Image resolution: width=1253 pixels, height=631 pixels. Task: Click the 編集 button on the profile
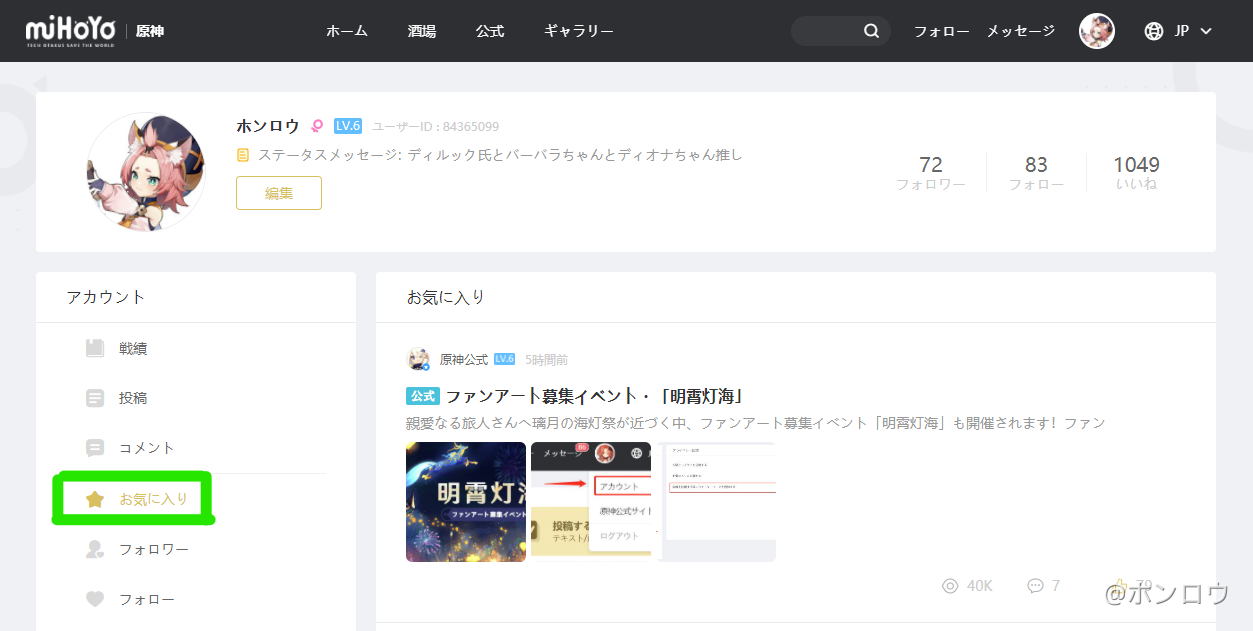tap(278, 192)
